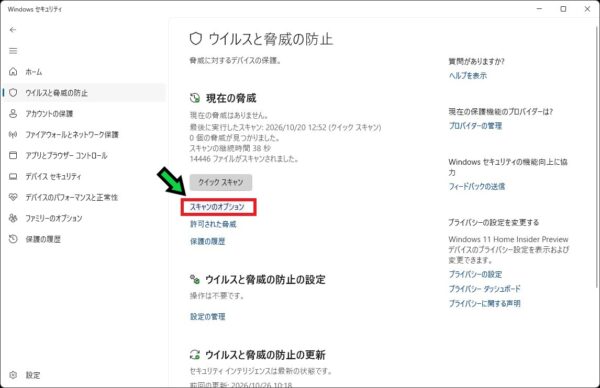Click window icon beside アプリとブラウザー コントロール
Viewport: 600px width, 388px height.
[13, 155]
